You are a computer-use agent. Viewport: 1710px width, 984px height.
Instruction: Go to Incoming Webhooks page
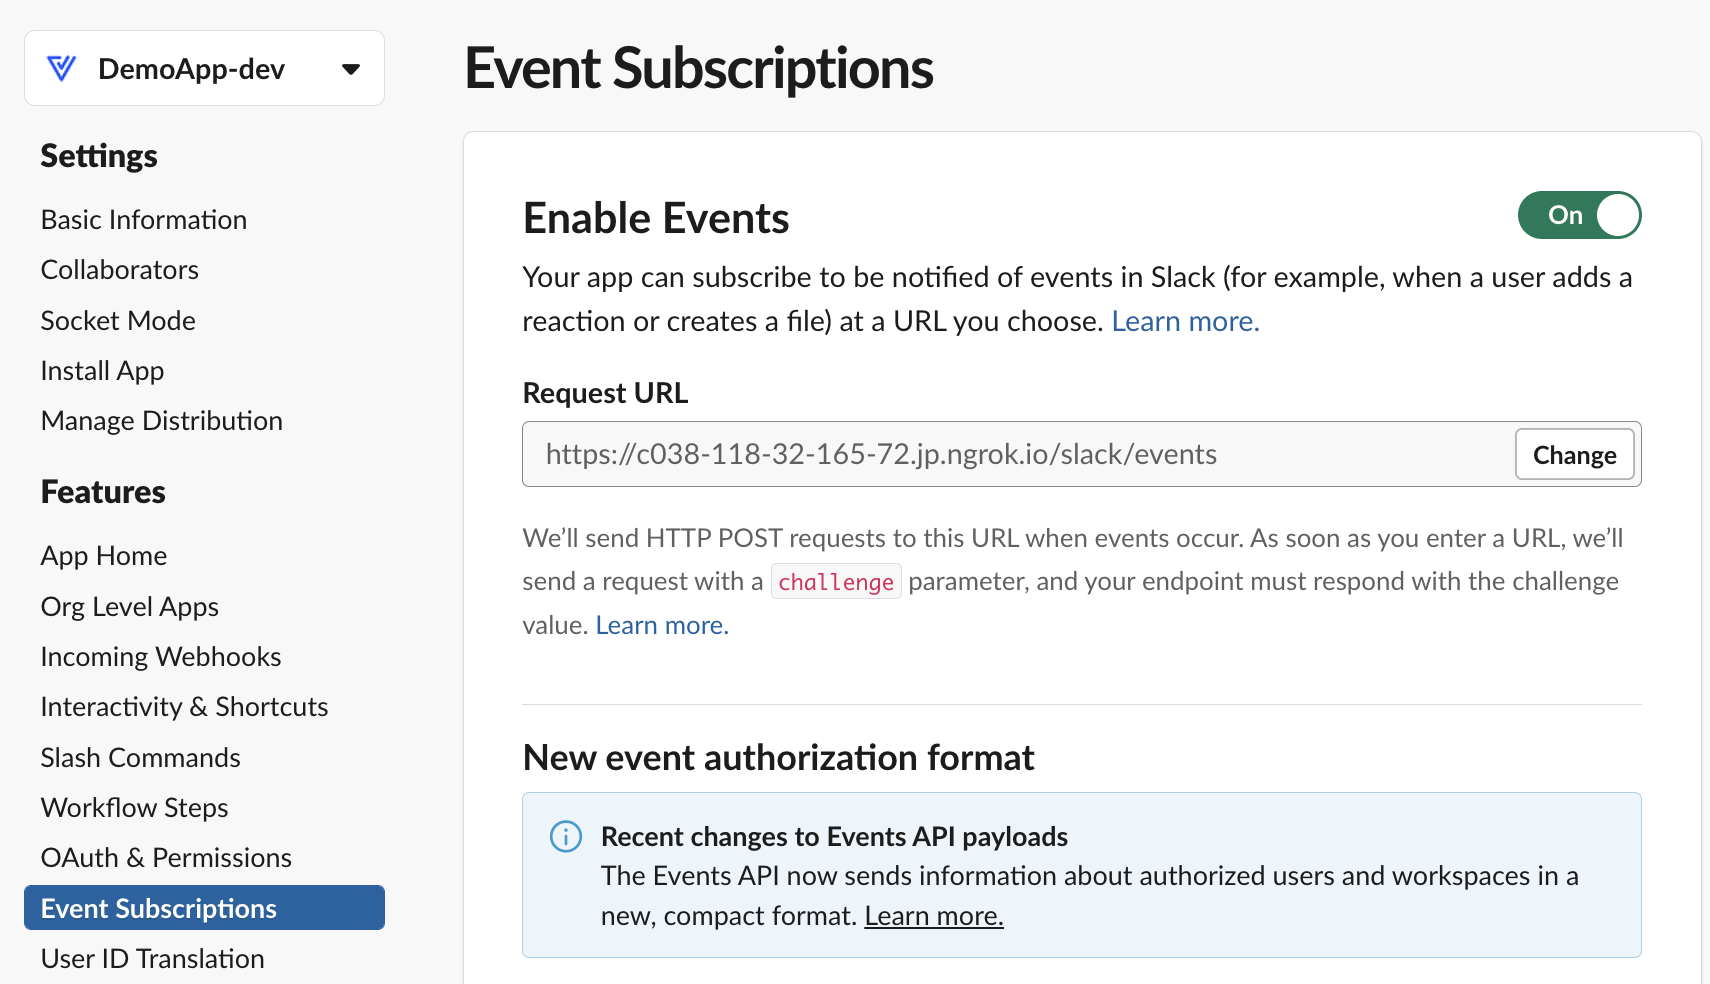click(x=161, y=657)
